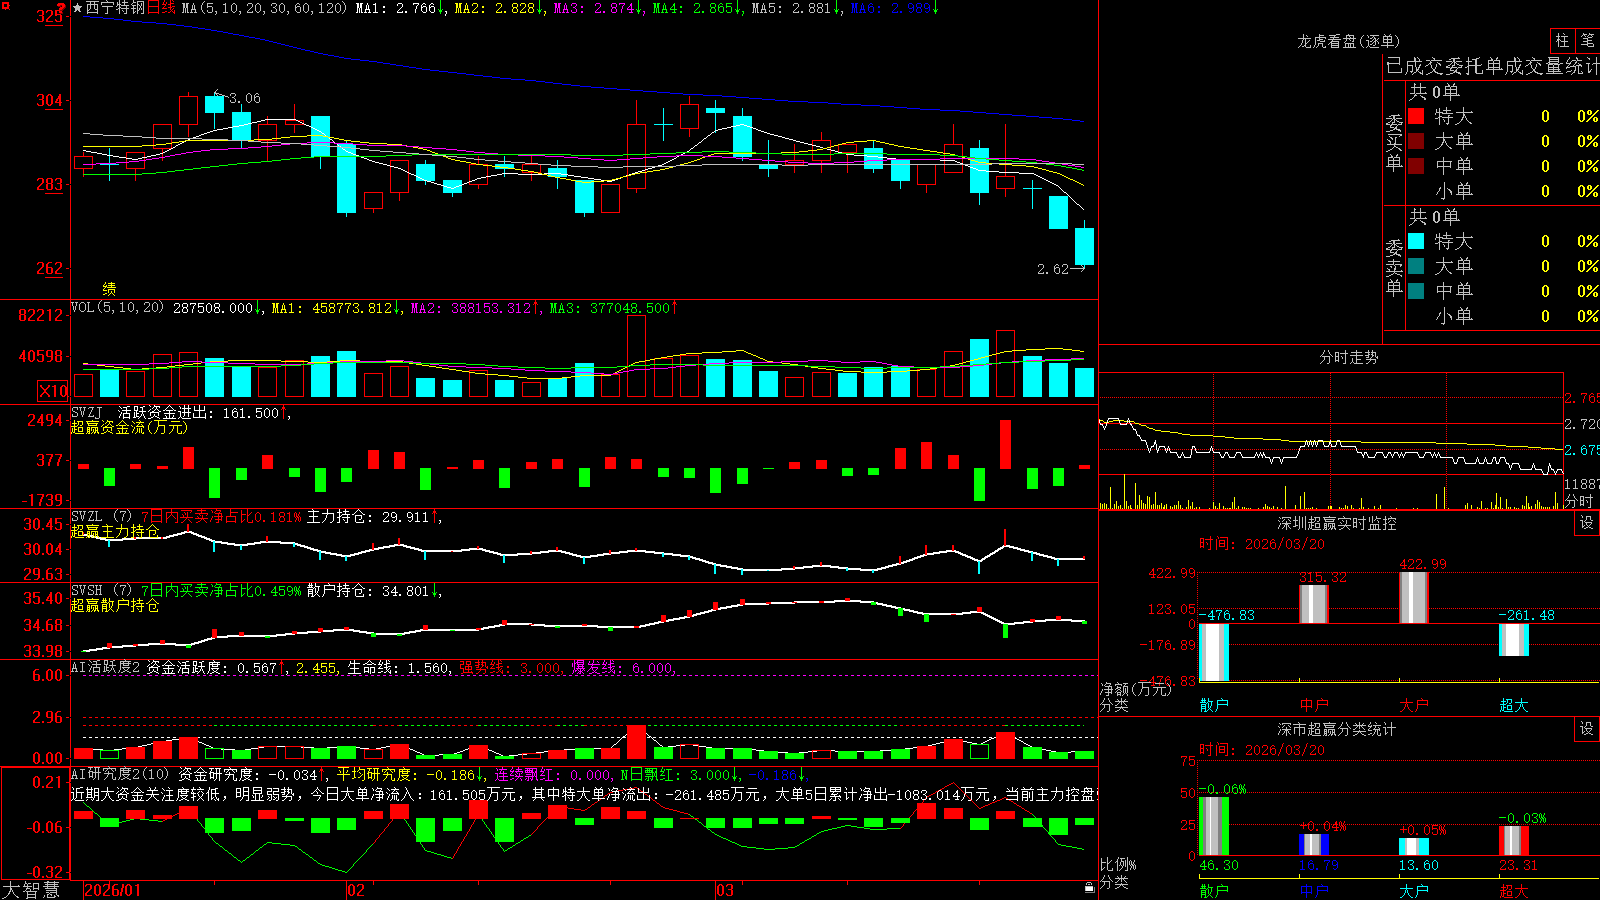Switch 龙虎看盘 to 笔 (tick) view
This screenshot has height=900, width=1600.
pos(1588,40)
